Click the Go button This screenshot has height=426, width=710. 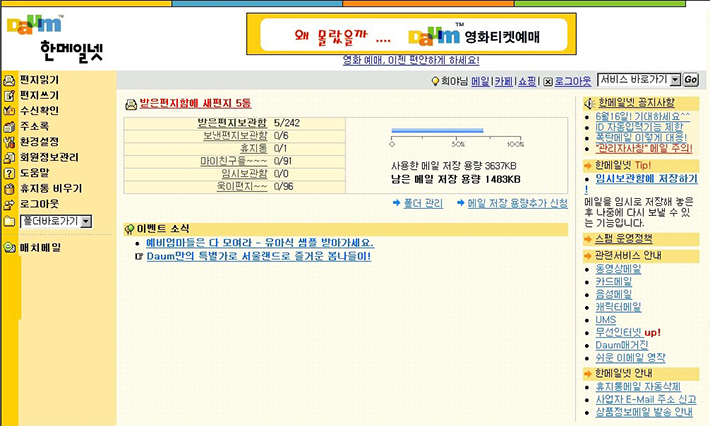tap(691, 80)
